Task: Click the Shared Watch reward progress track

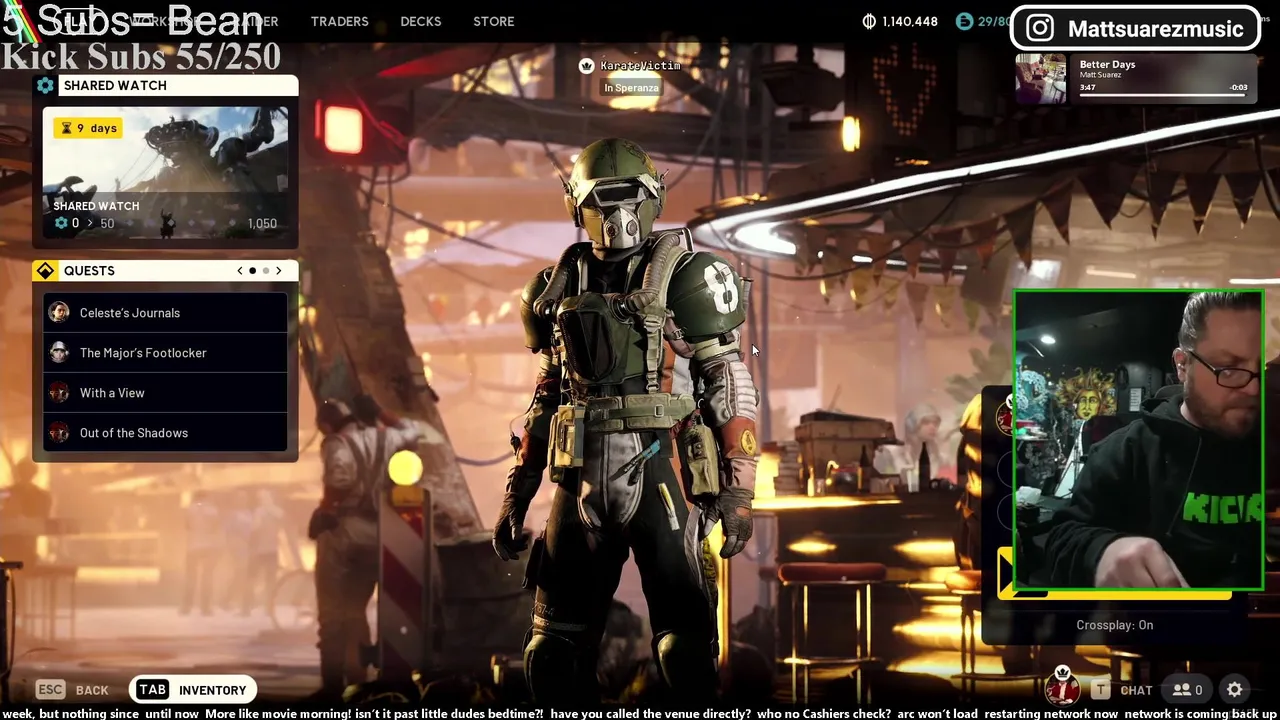Action: pyautogui.click(x=180, y=223)
